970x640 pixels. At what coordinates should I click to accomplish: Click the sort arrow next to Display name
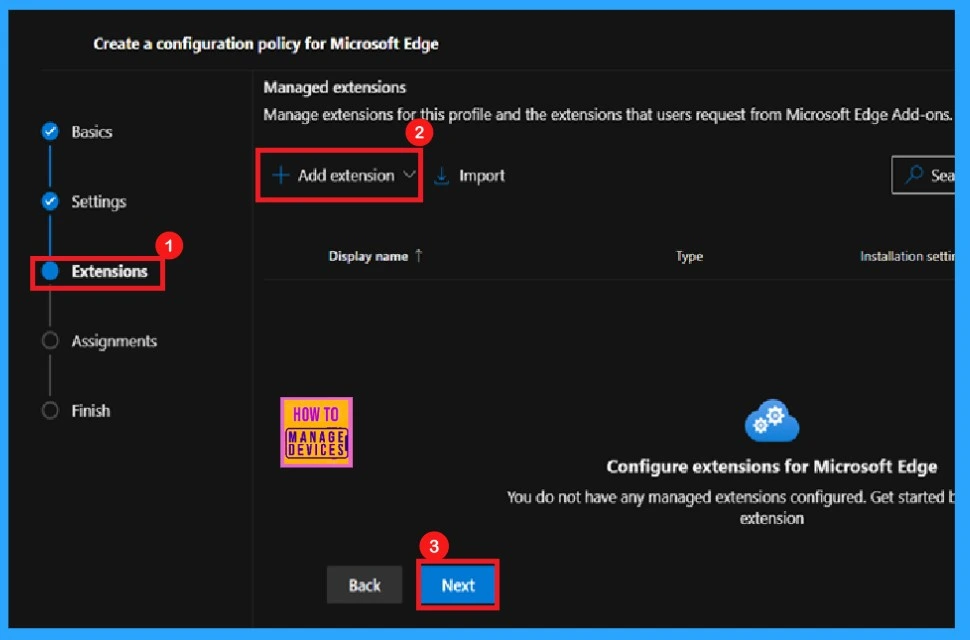click(419, 255)
